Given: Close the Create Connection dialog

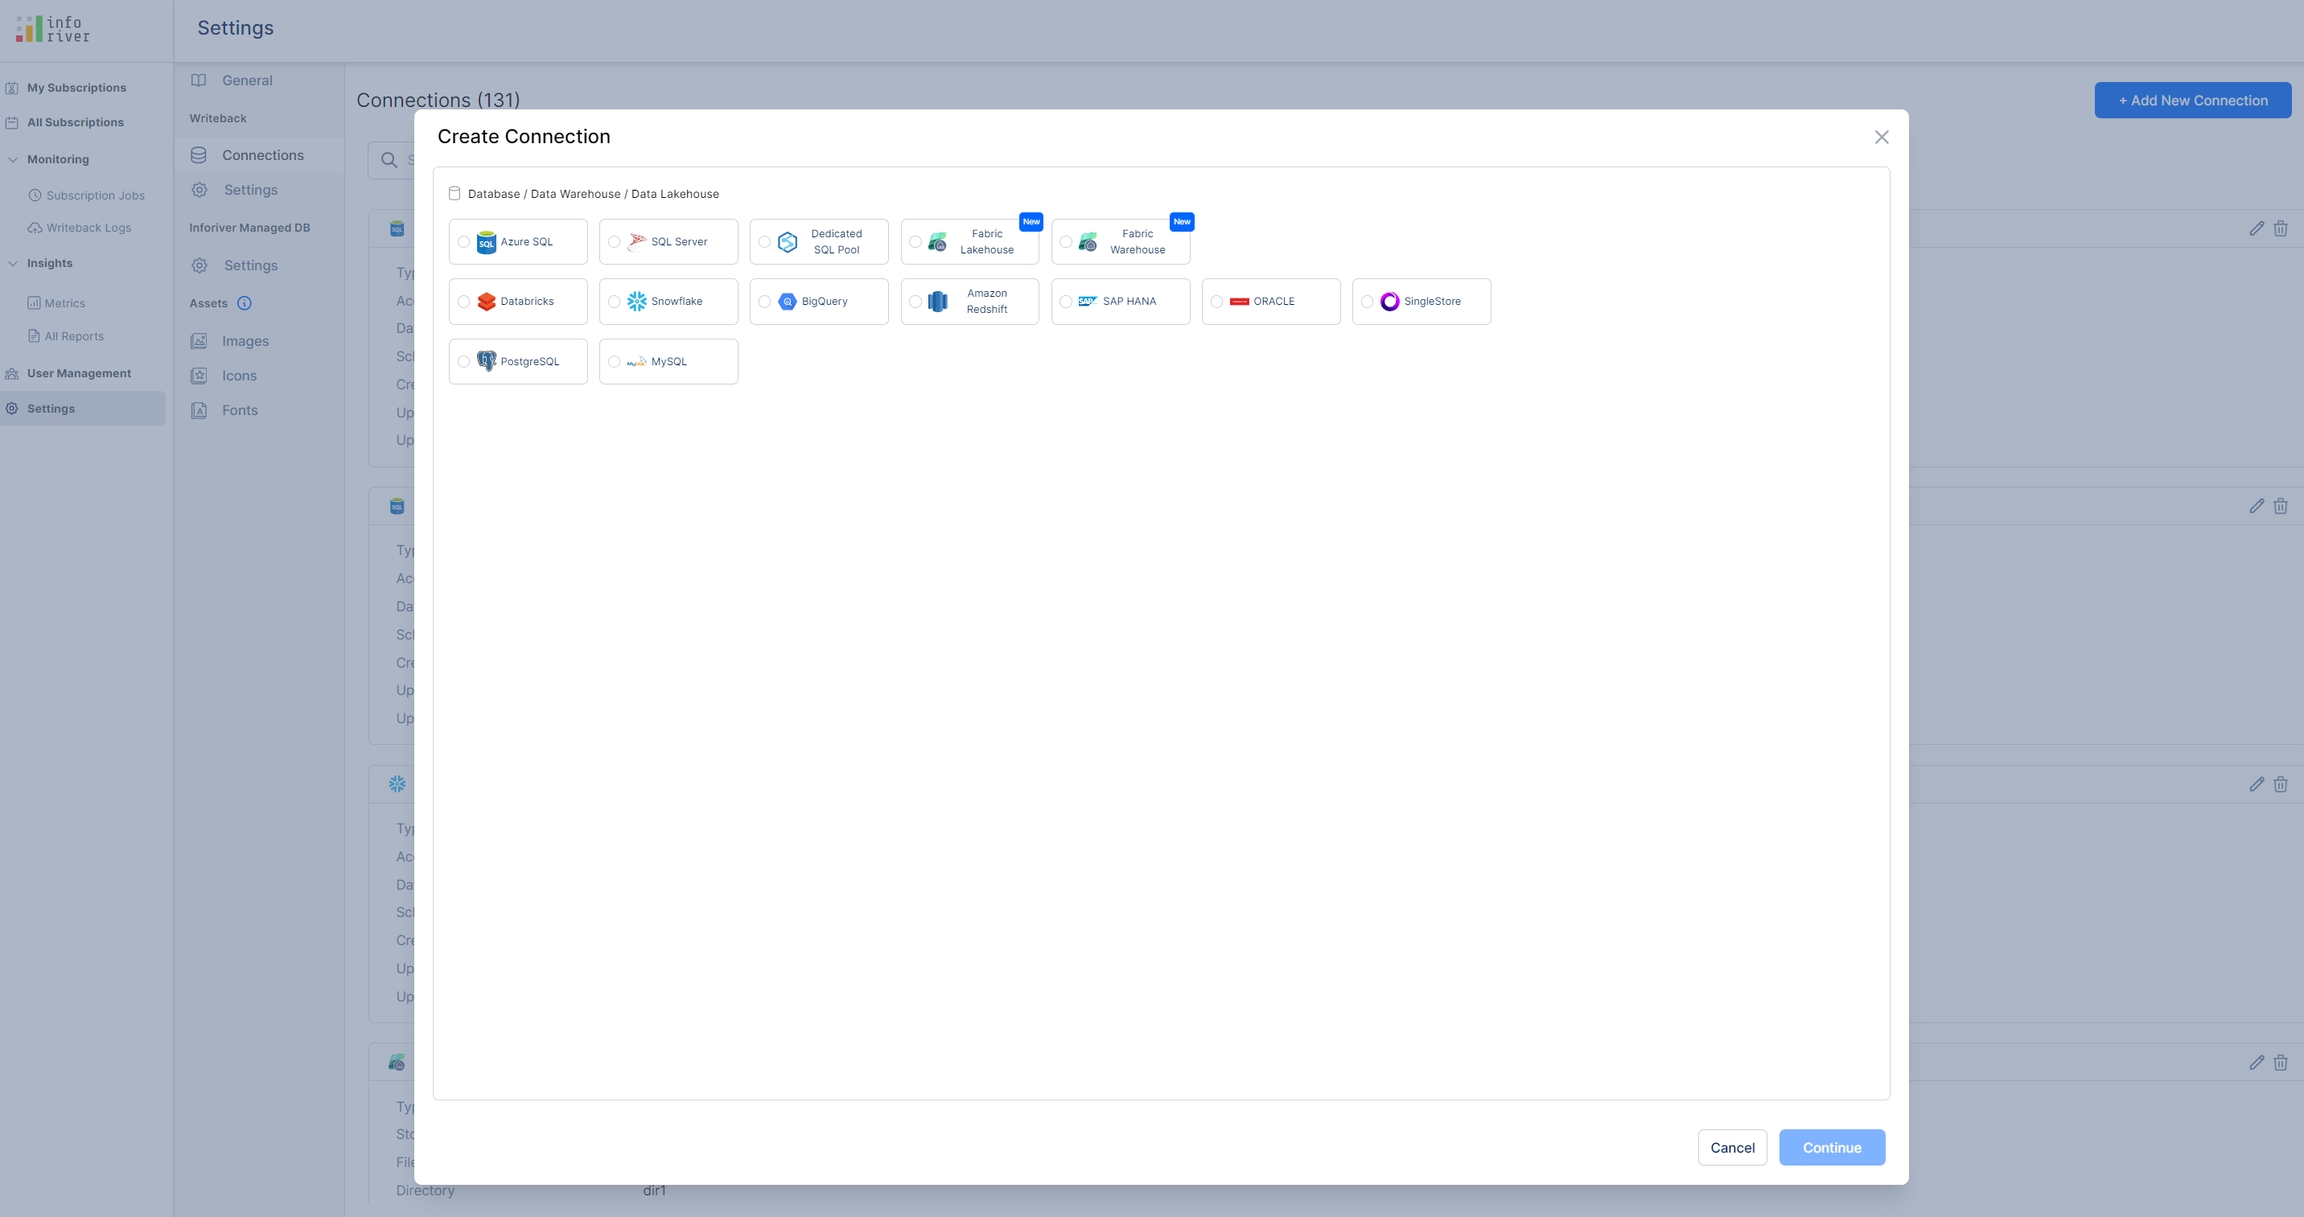Looking at the screenshot, I should click(x=1881, y=137).
